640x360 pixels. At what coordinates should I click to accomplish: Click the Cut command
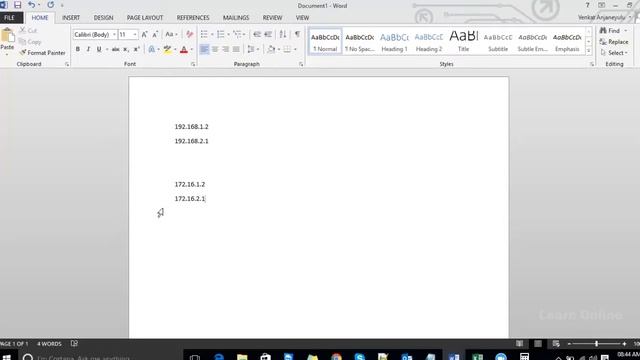[29, 31]
